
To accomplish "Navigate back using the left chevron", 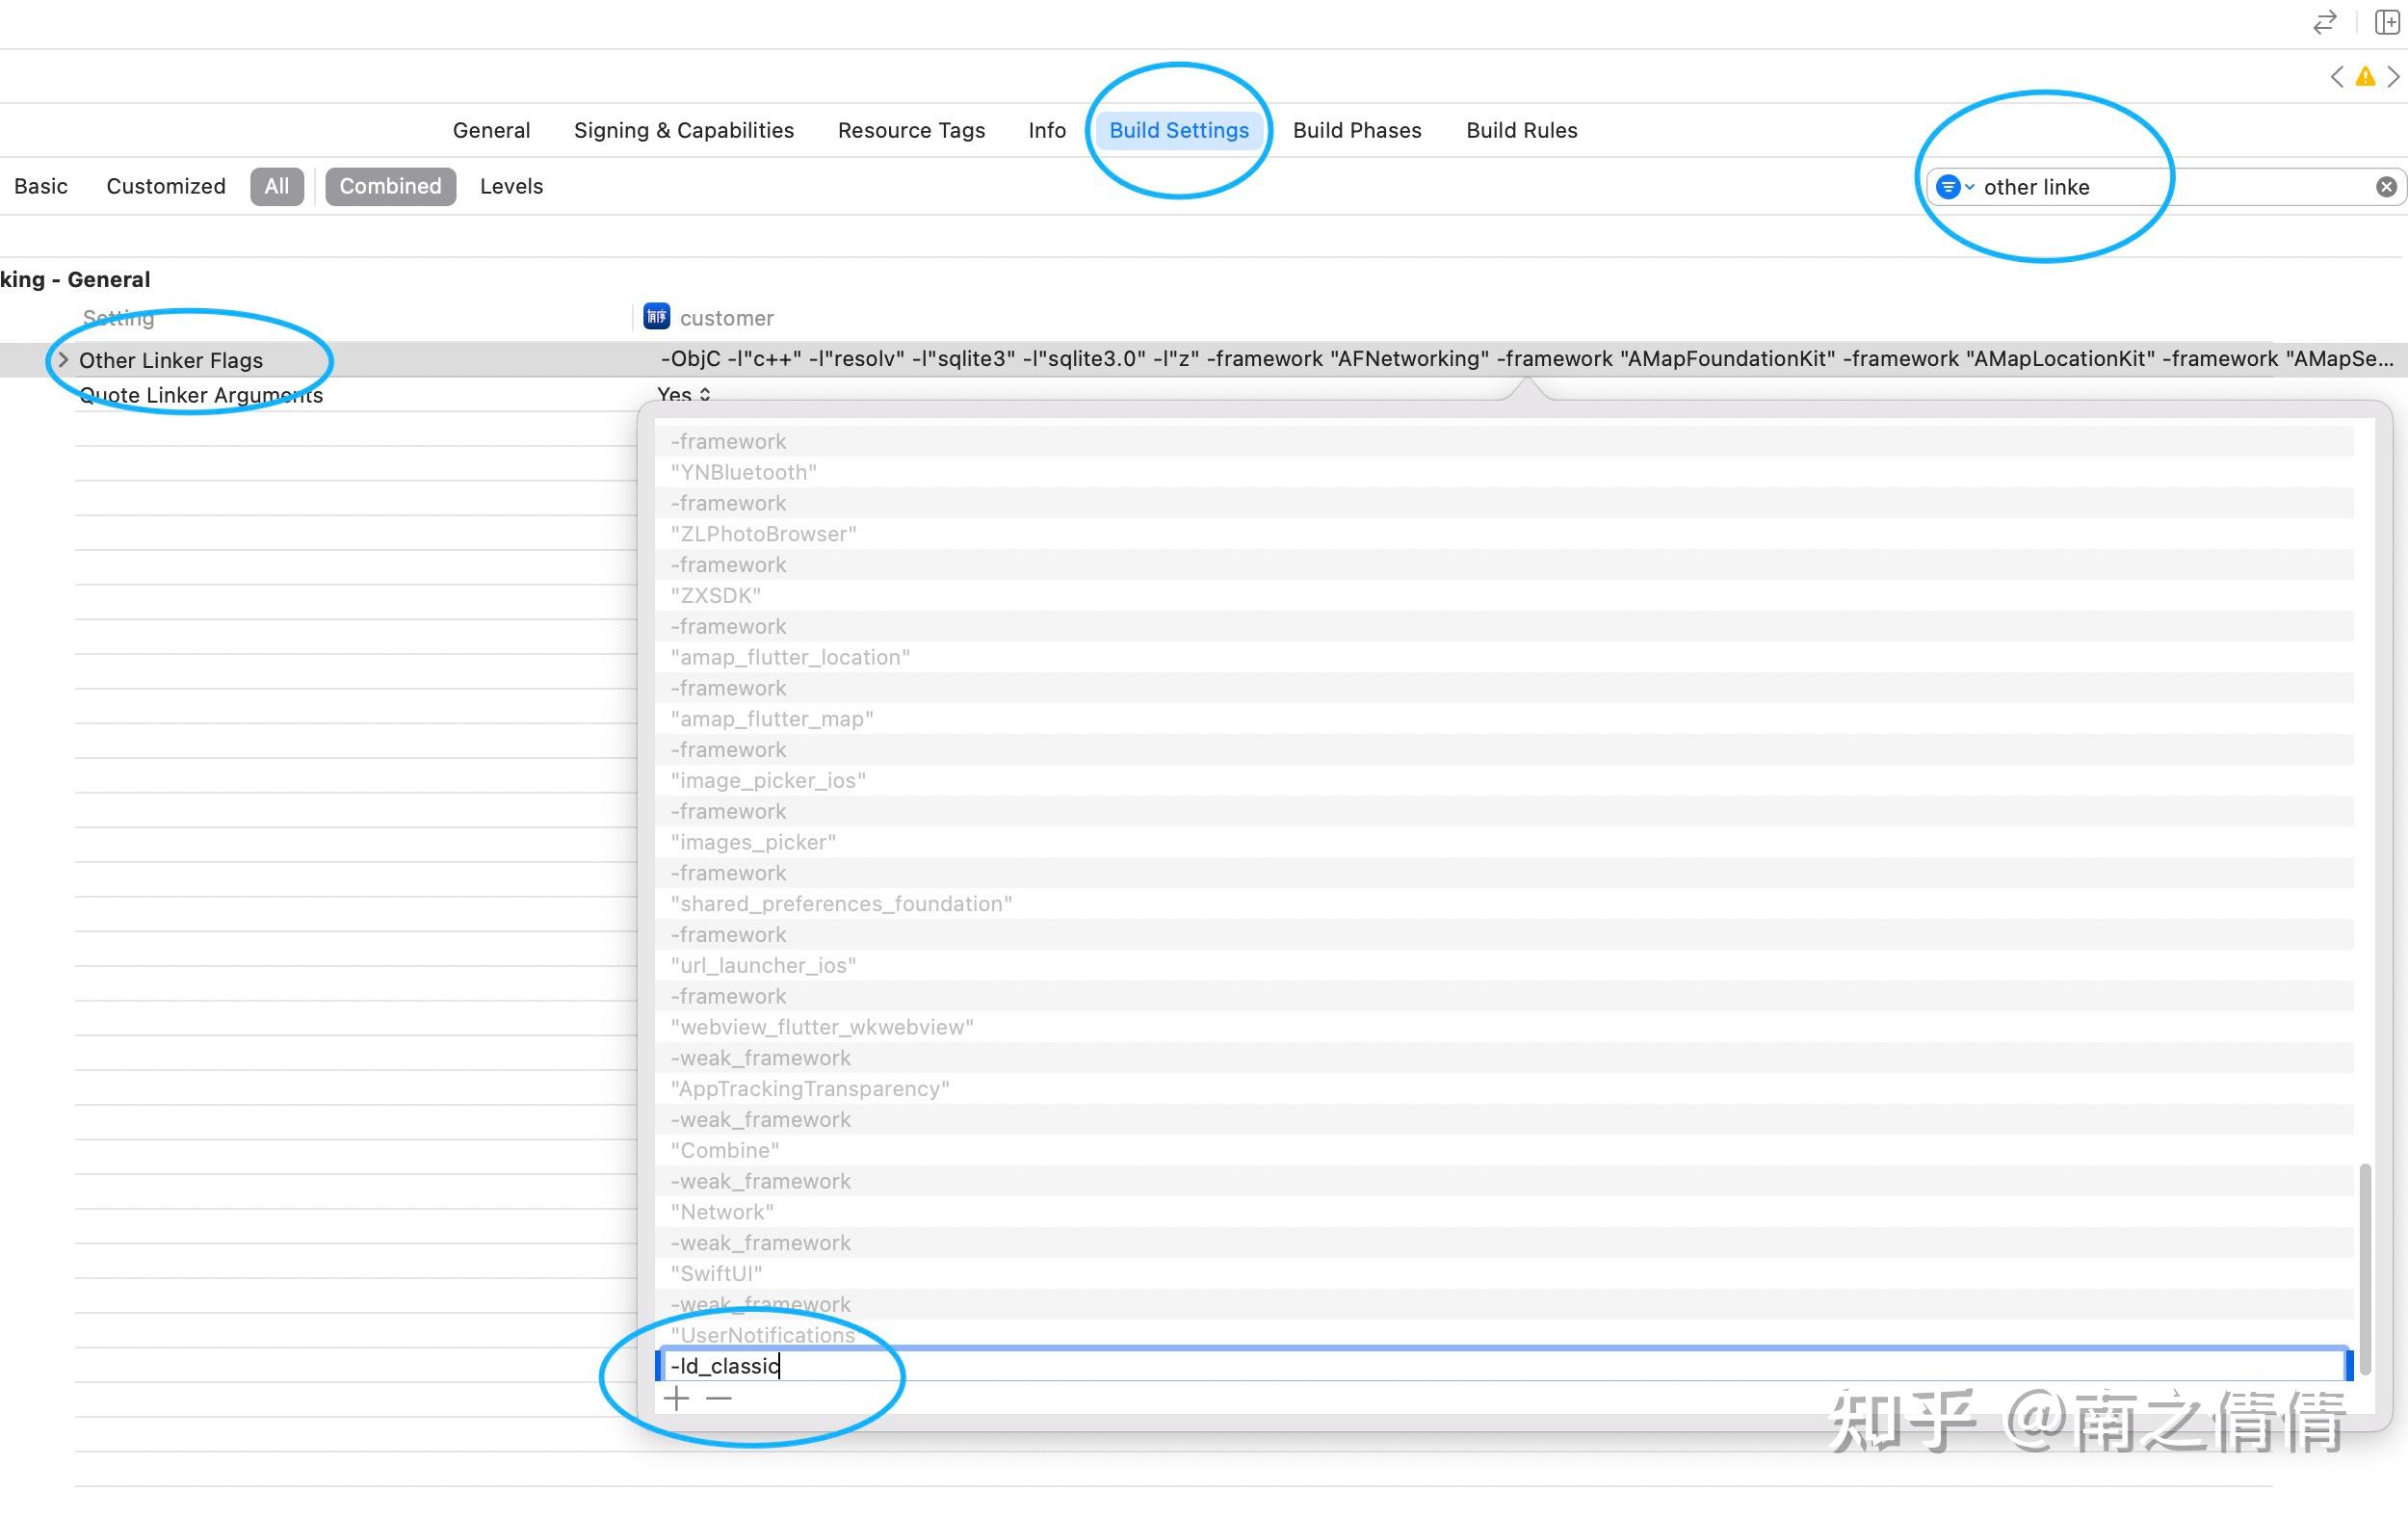I will (2337, 76).
